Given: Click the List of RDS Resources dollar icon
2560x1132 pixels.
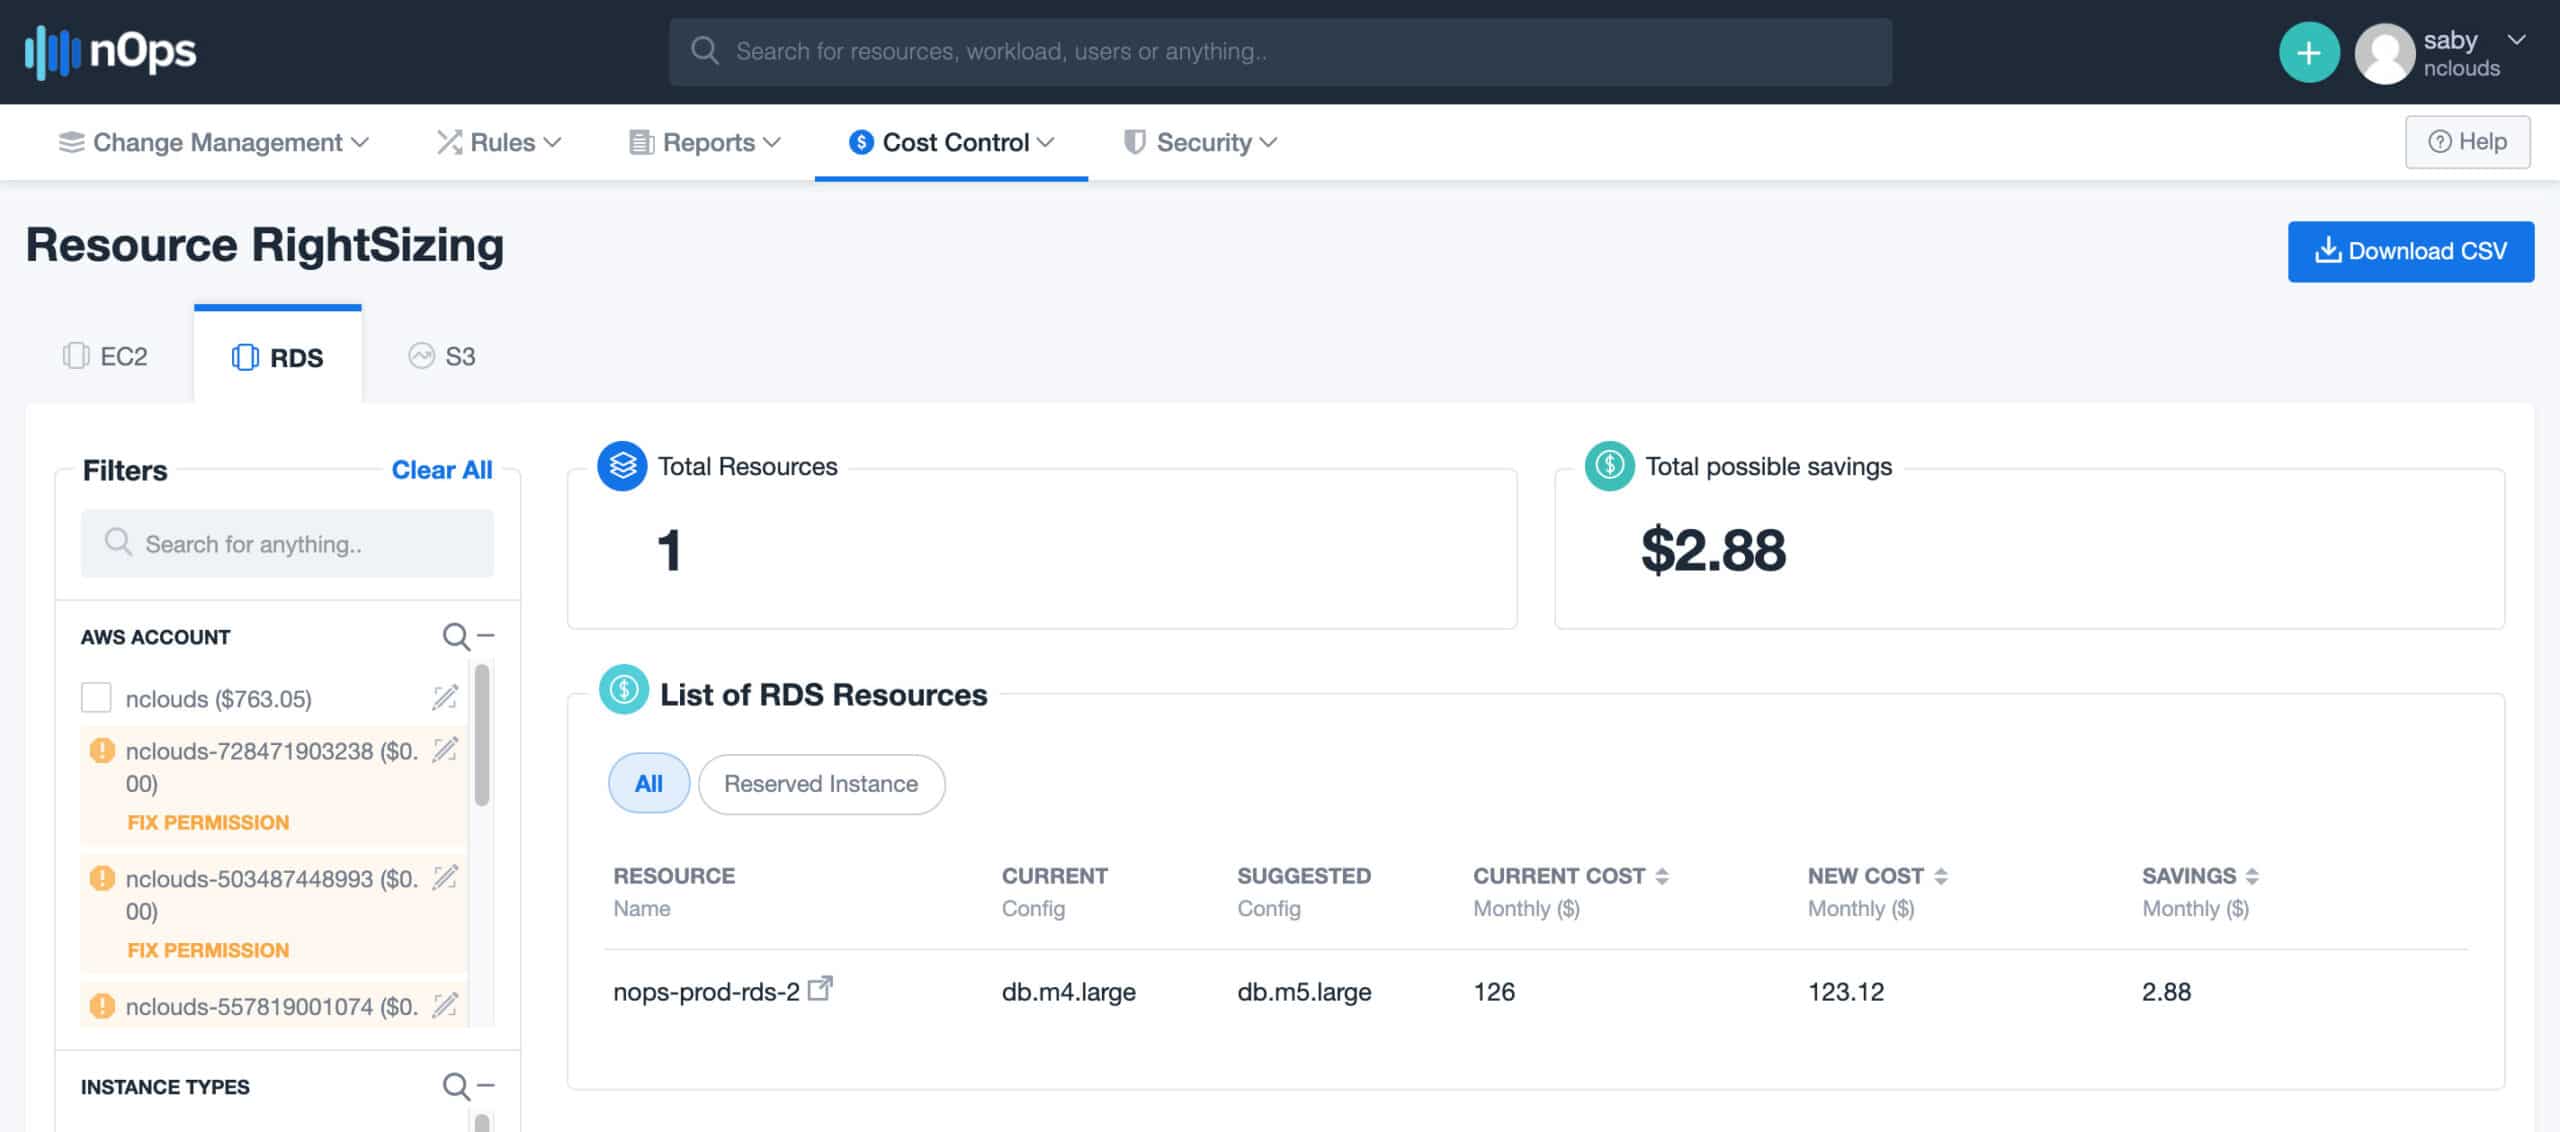Looking at the screenshot, I should click(624, 690).
